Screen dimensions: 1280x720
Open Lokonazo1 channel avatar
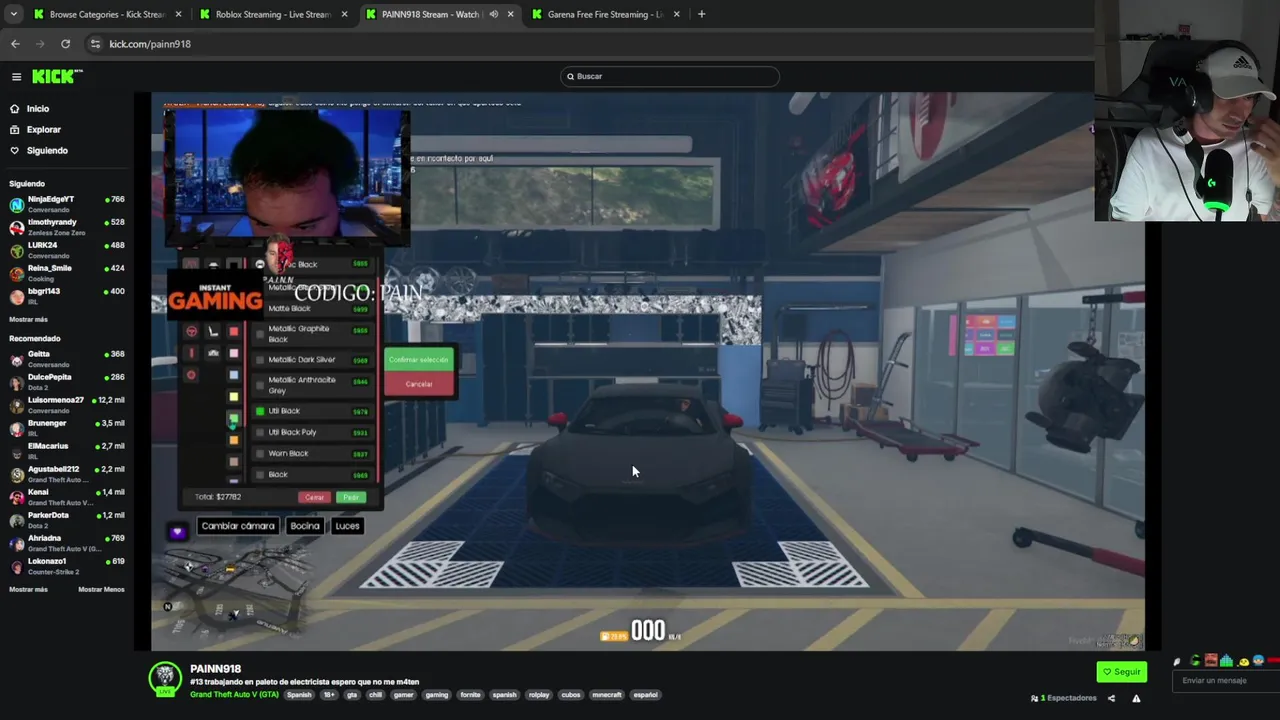(16, 566)
